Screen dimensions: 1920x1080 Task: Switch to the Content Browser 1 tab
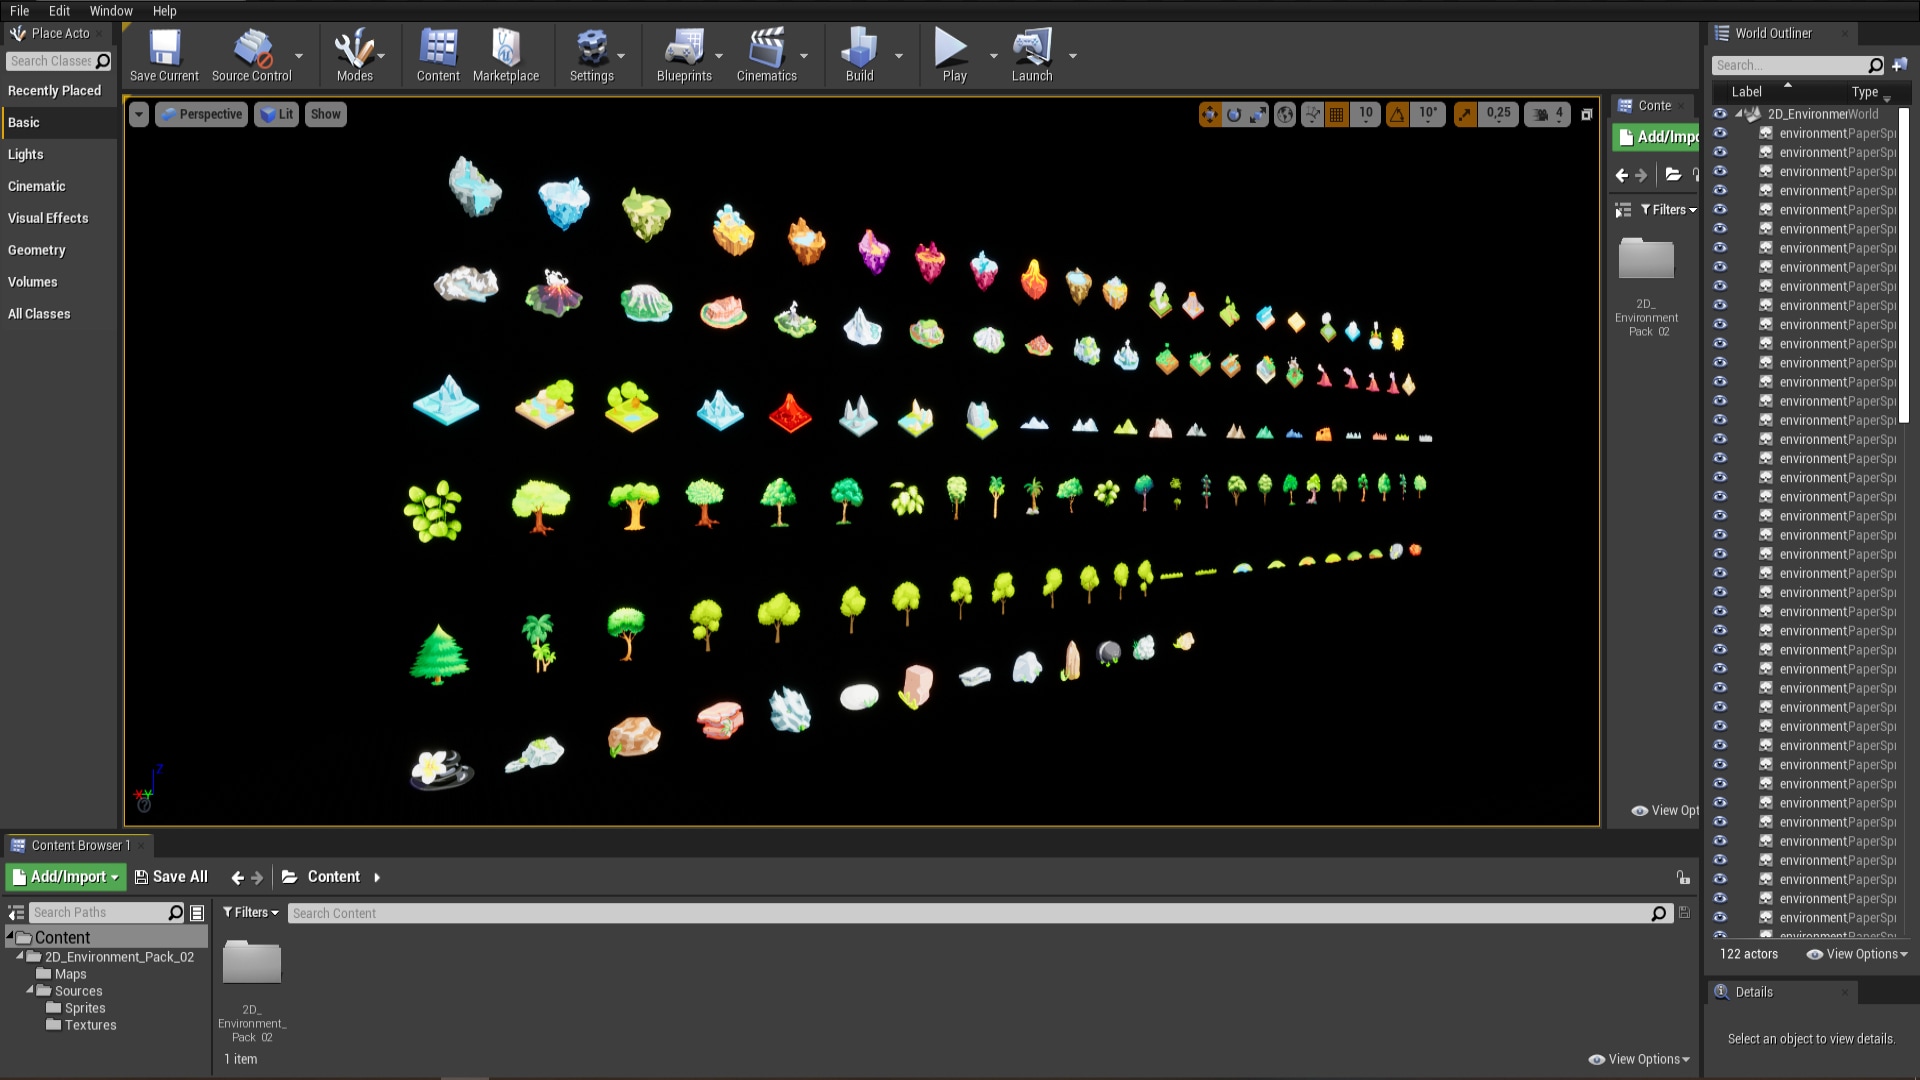tap(78, 845)
